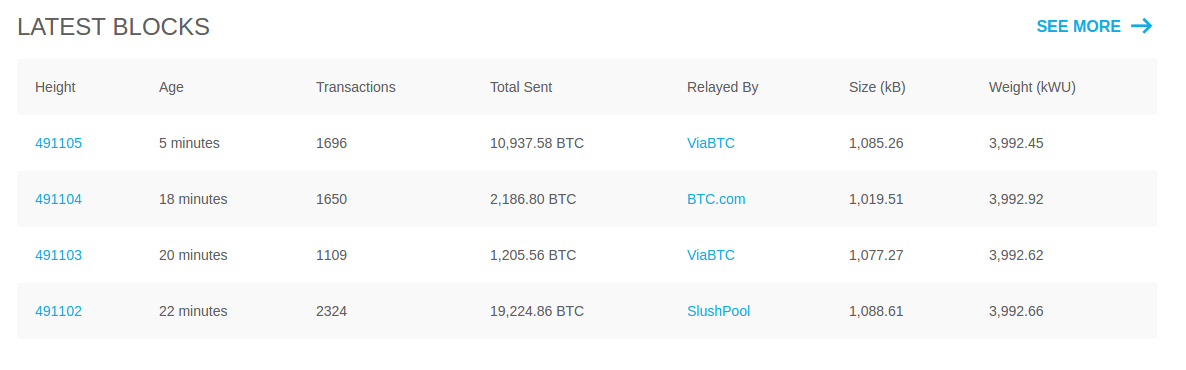Click the LATEST BLOCKS heading
1186x370 pixels.
click(113, 27)
